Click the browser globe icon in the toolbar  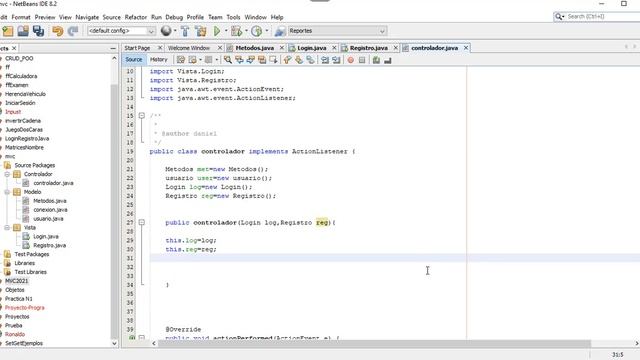coord(166,31)
